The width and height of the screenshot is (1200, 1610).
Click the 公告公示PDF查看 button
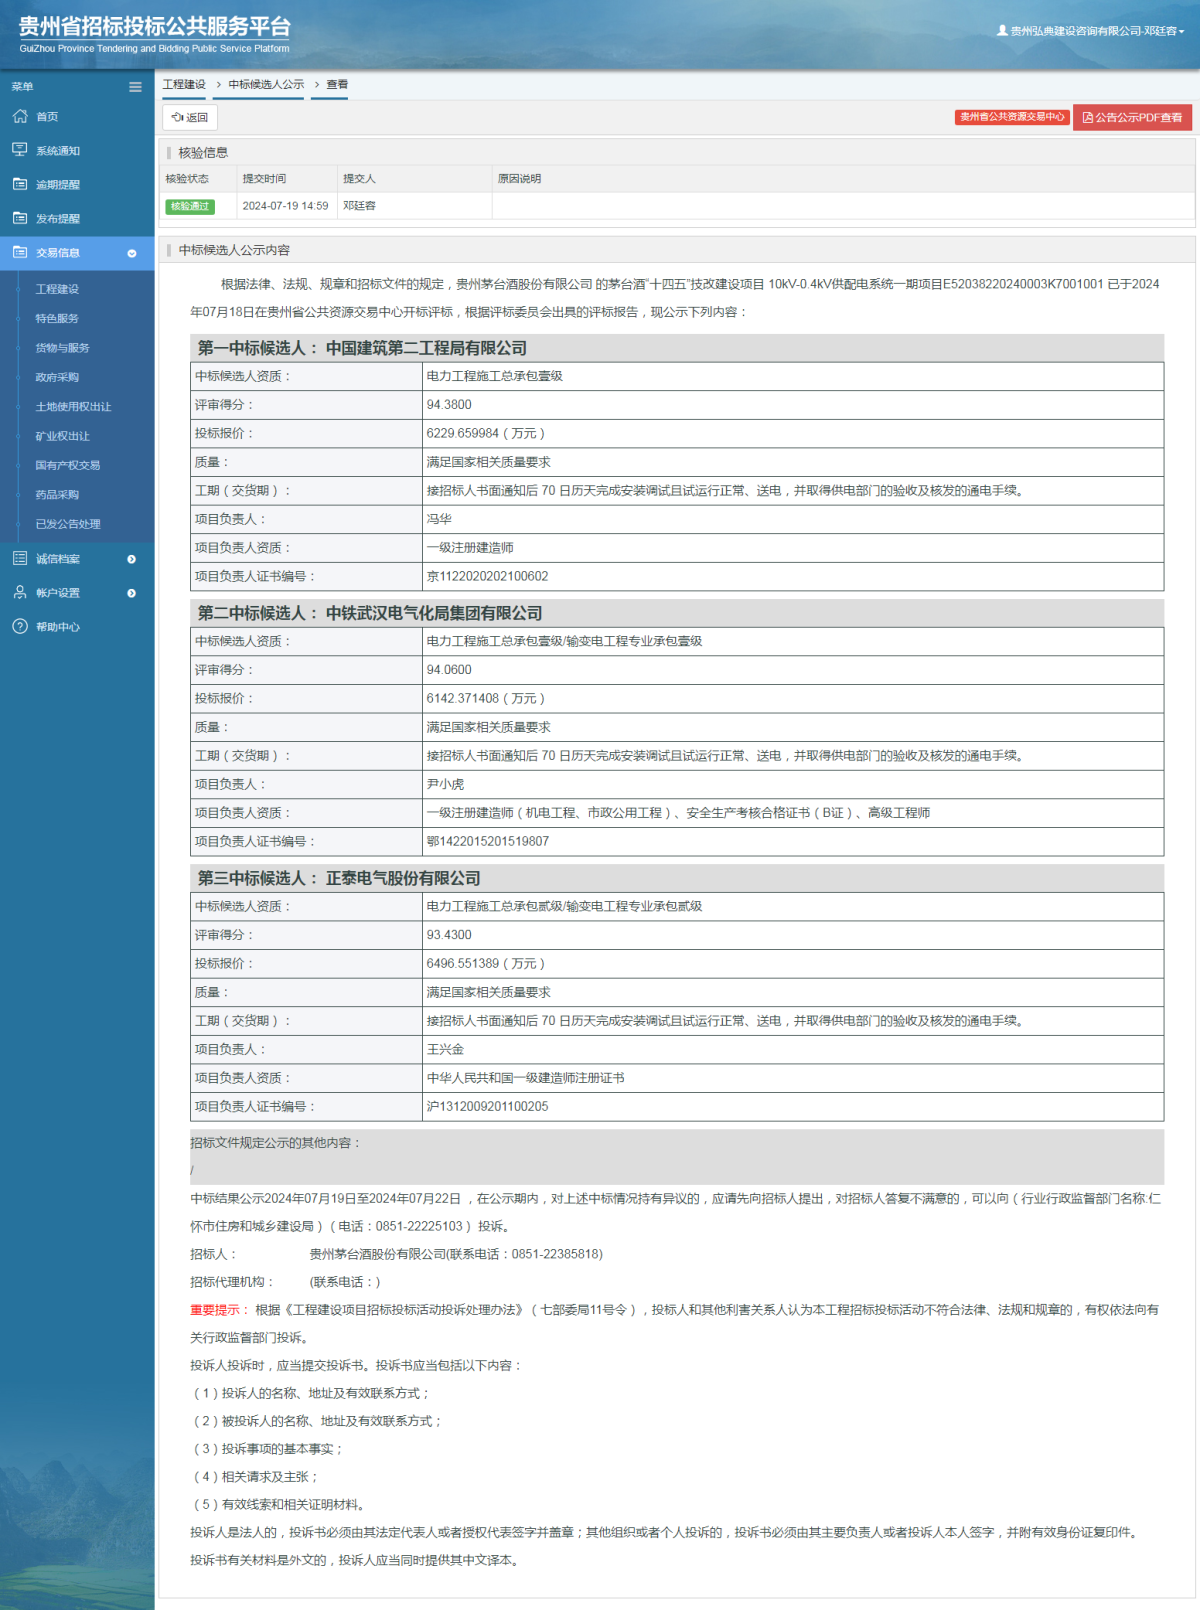1133,117
